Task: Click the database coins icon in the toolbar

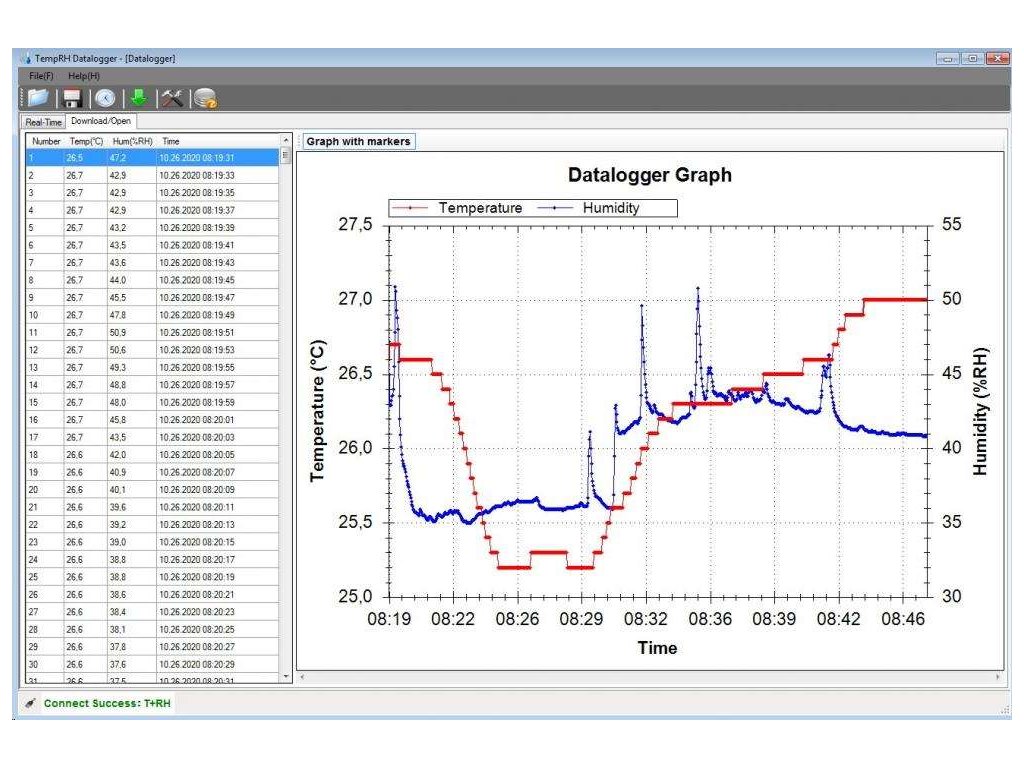Action: 206,98
